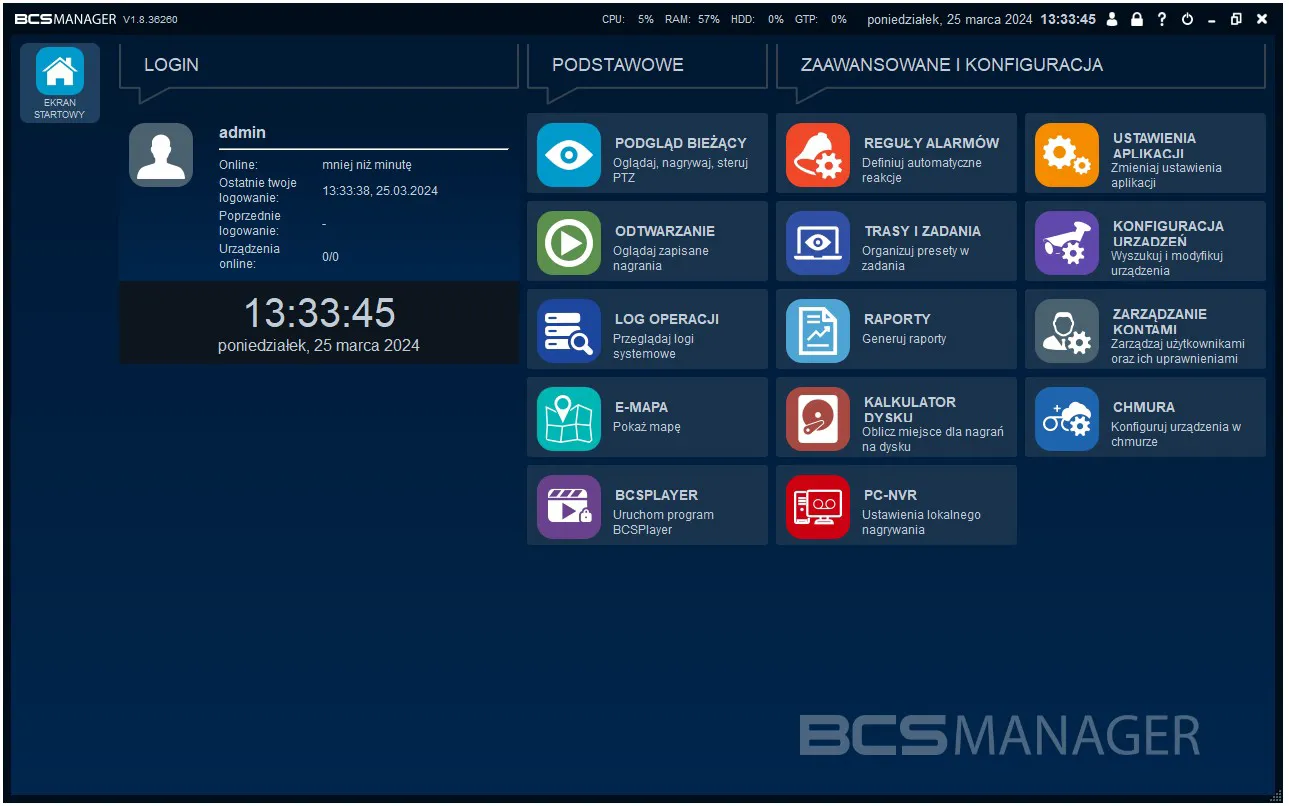Click the HDD usage indicator

click(x=757, y=19)
